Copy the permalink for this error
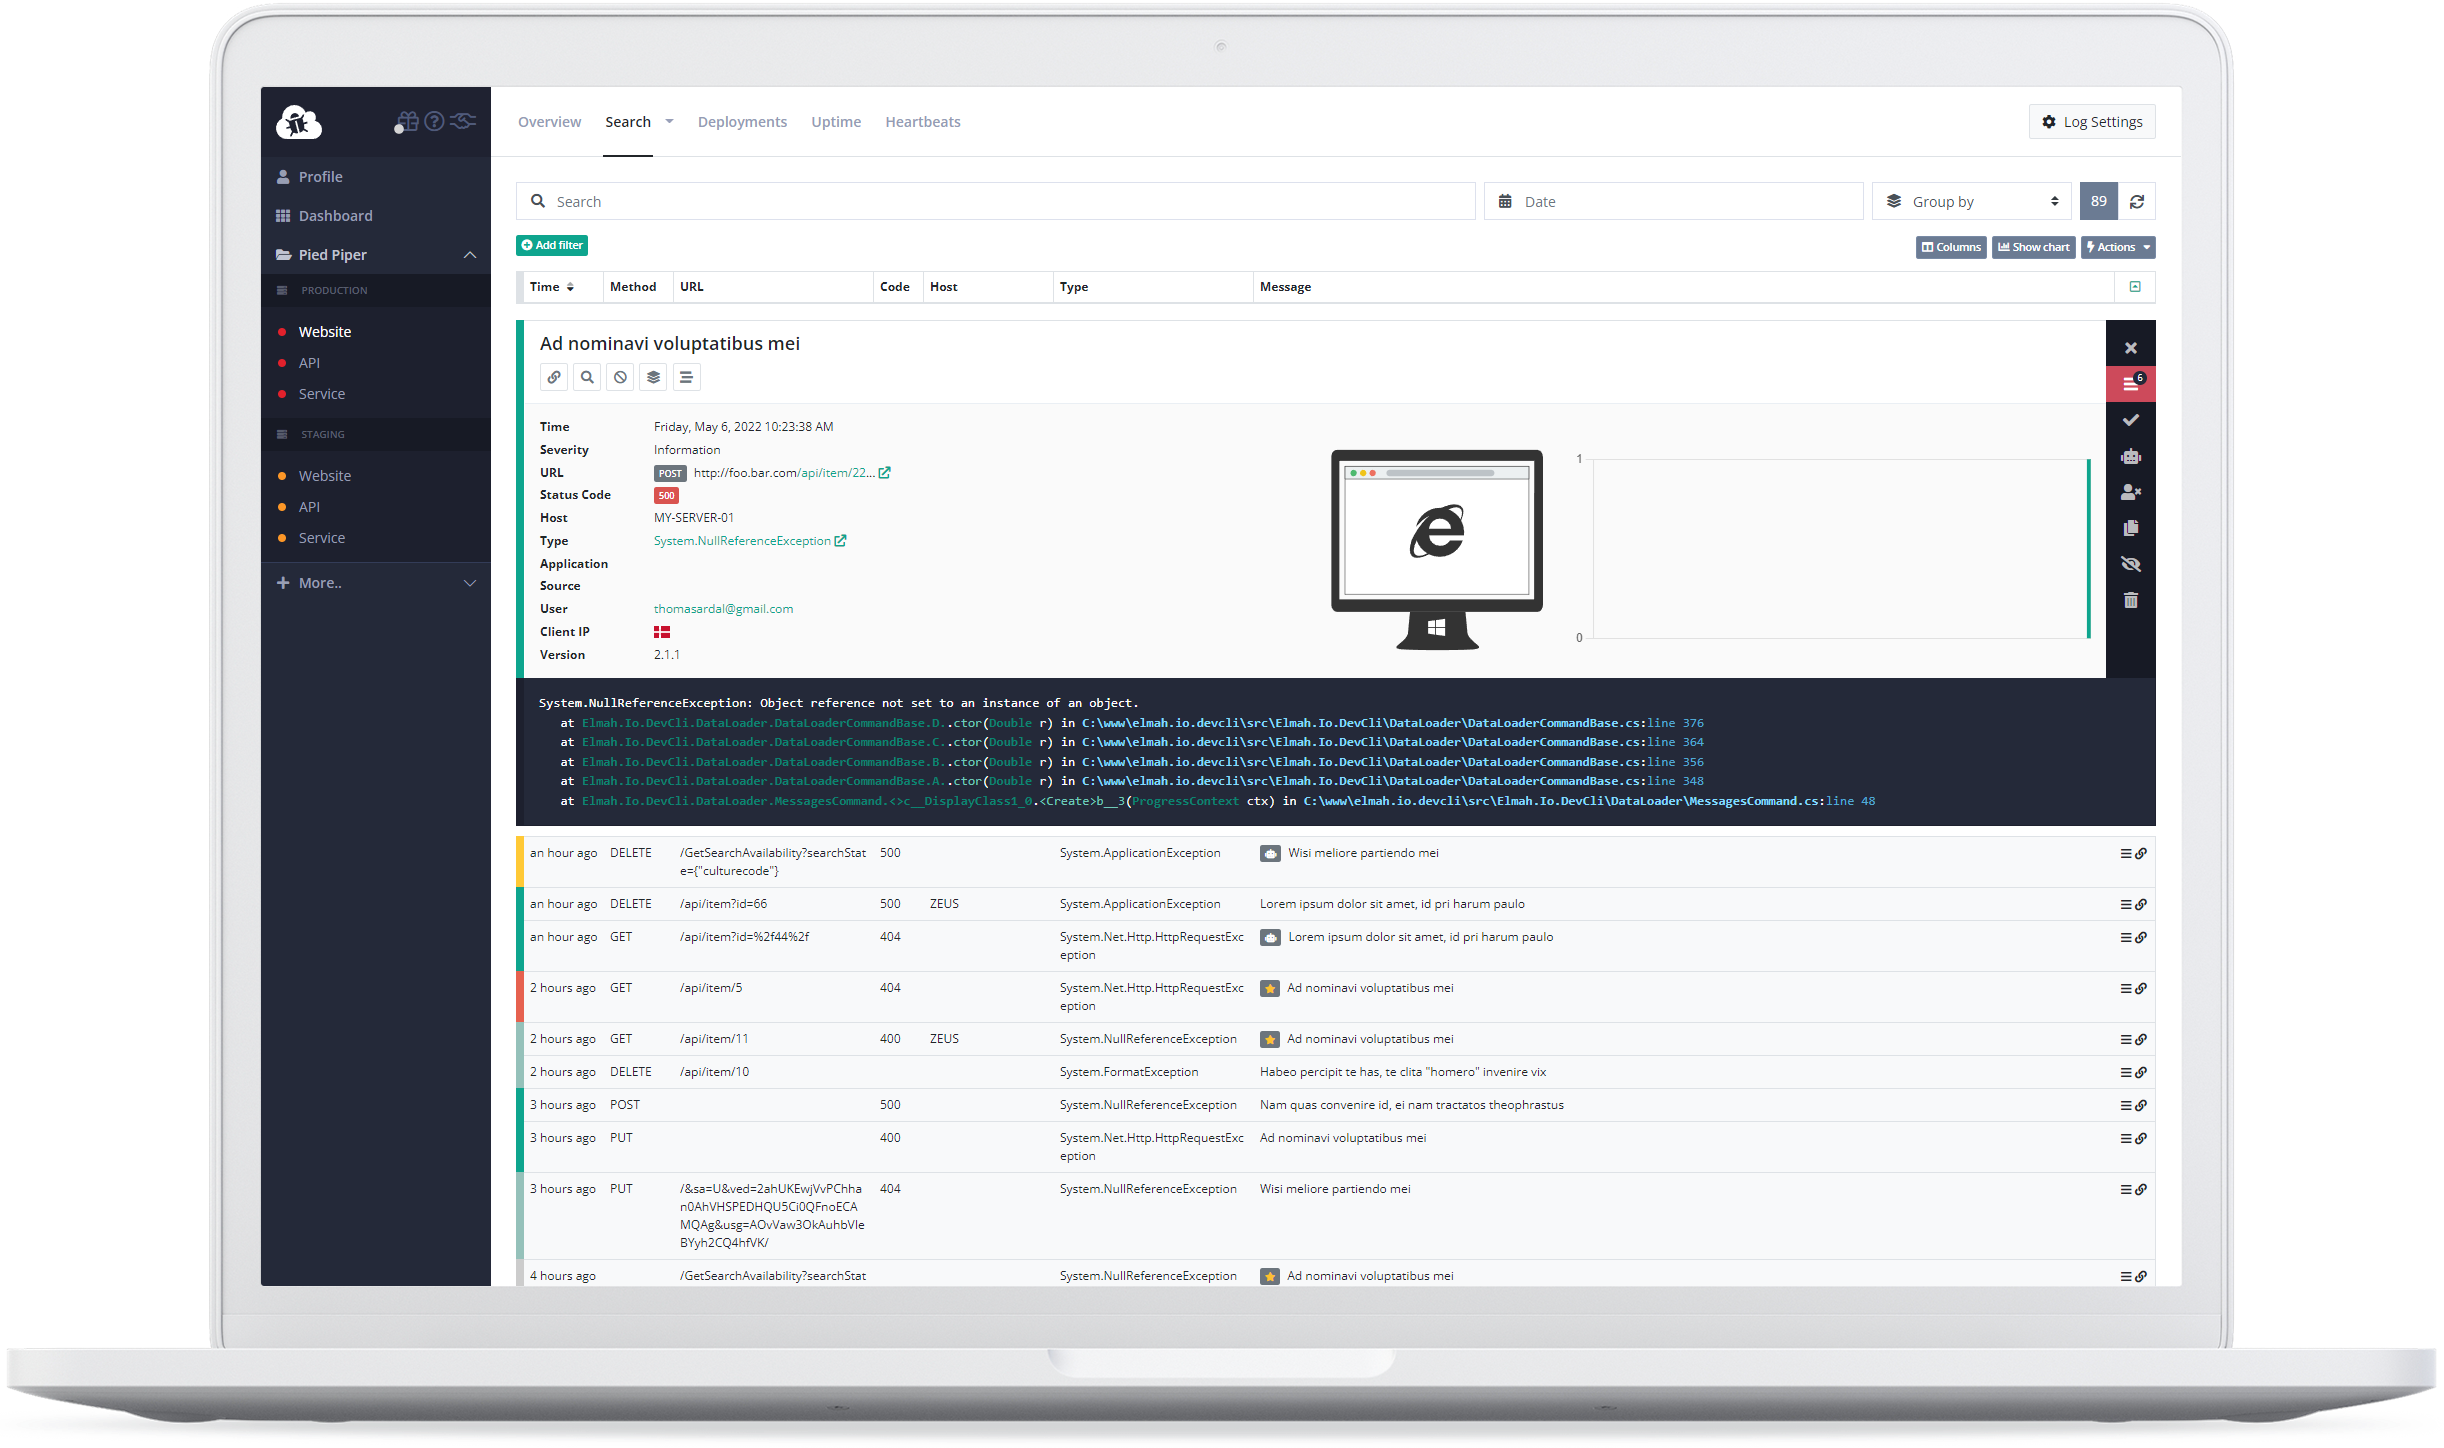 [554, 377]
